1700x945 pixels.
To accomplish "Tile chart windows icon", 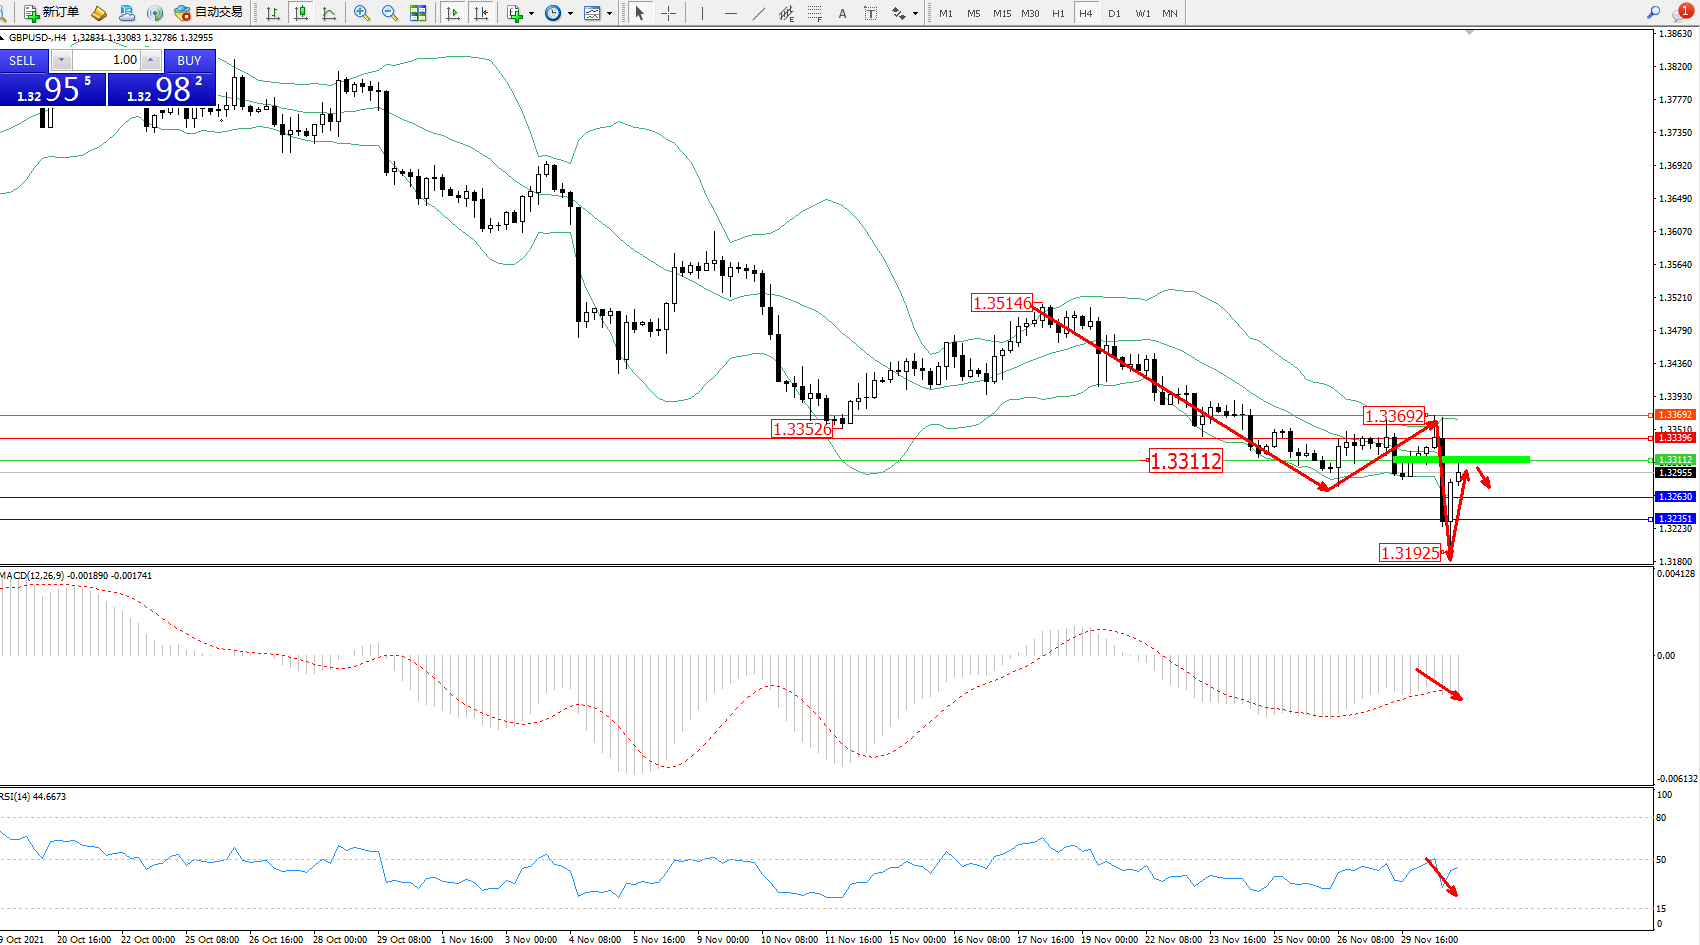I will [x=418, y=13].
